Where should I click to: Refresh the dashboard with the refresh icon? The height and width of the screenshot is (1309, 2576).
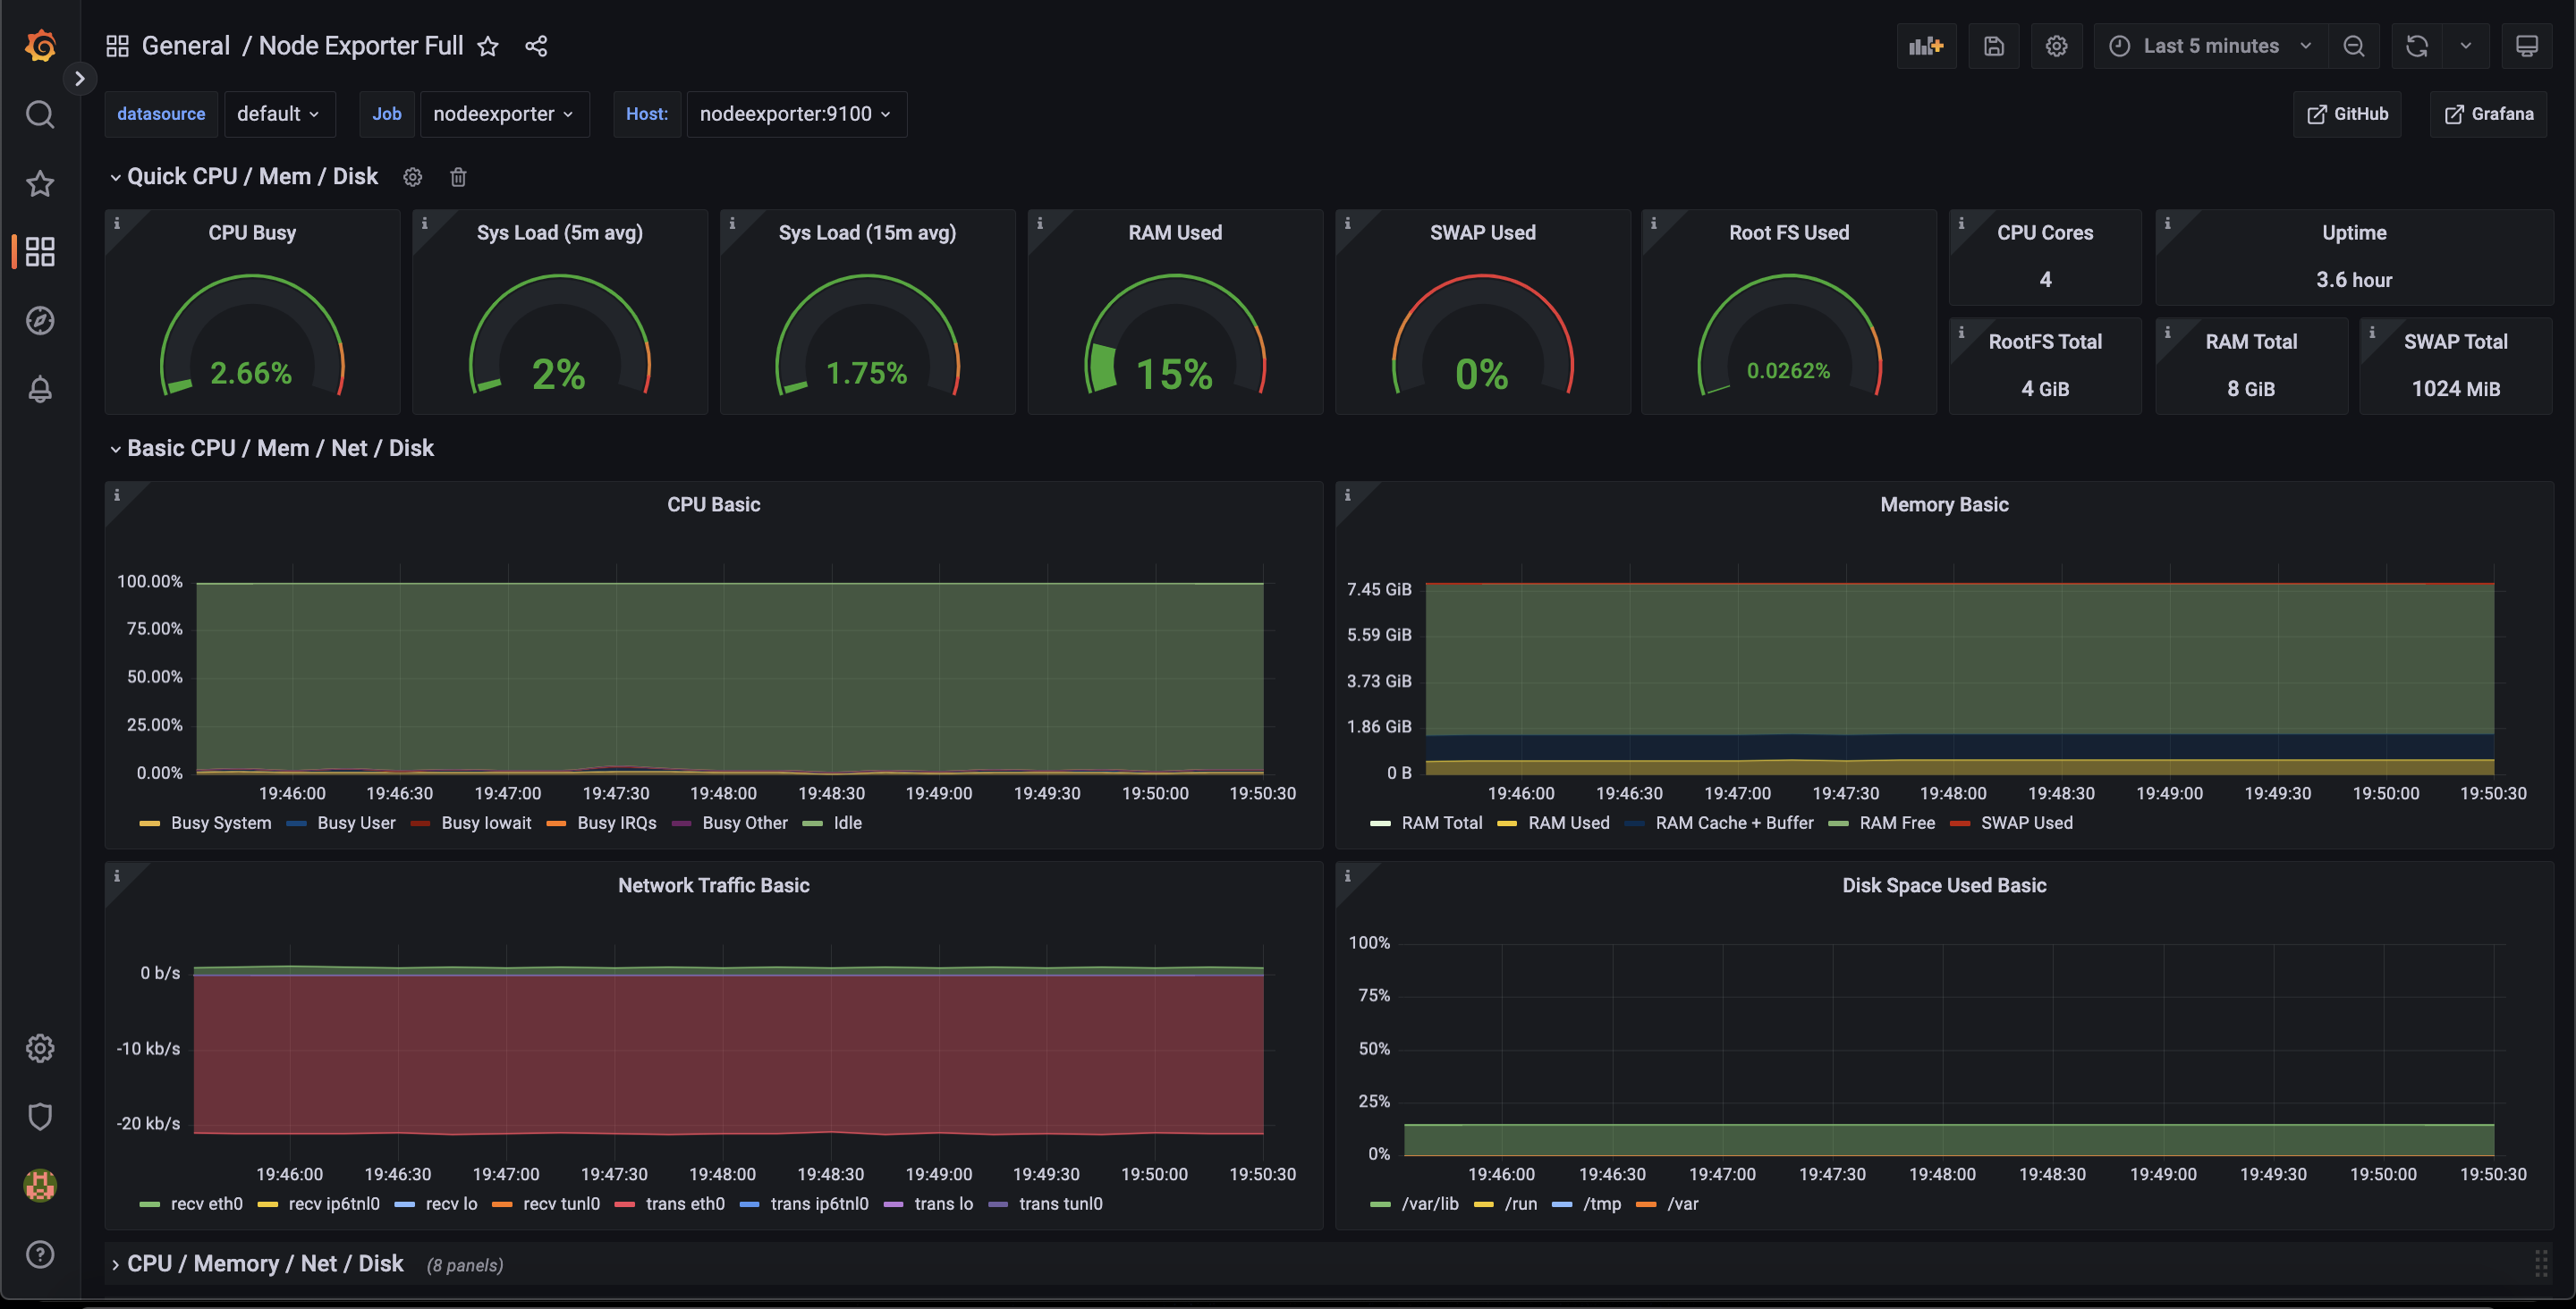click(x=2416, y=46)
